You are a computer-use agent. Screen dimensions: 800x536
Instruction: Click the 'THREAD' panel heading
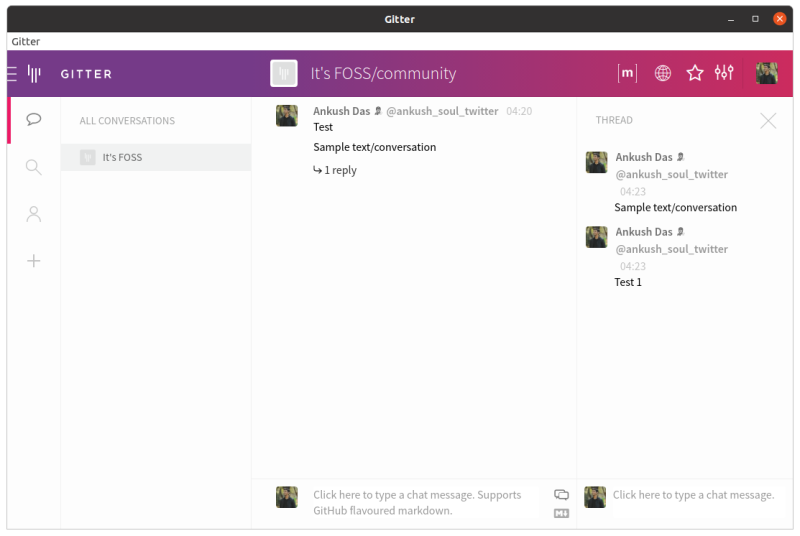click(614, 120)
